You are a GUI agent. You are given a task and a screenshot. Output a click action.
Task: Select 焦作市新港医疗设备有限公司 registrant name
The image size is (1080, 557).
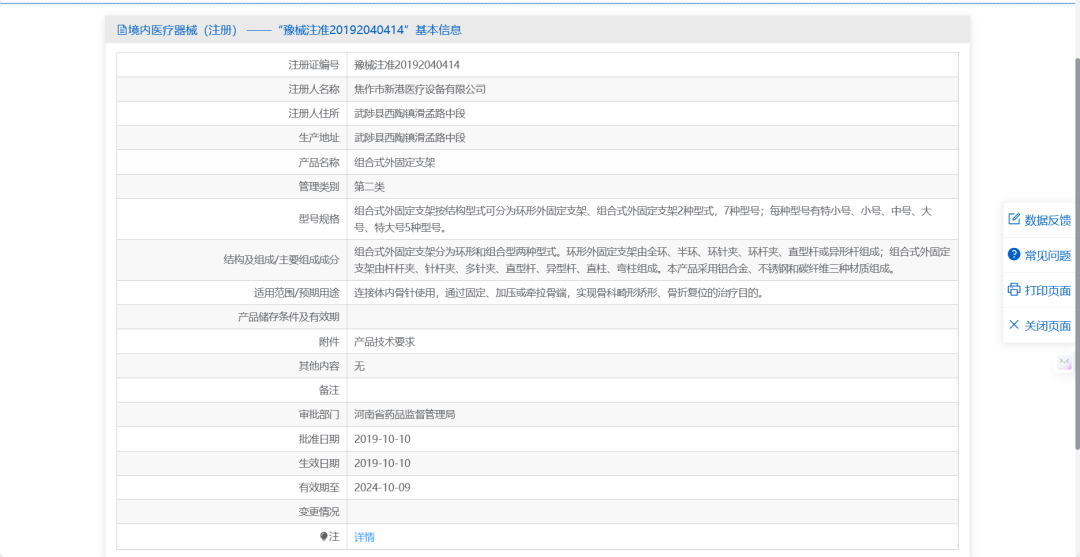coord(419,89)
